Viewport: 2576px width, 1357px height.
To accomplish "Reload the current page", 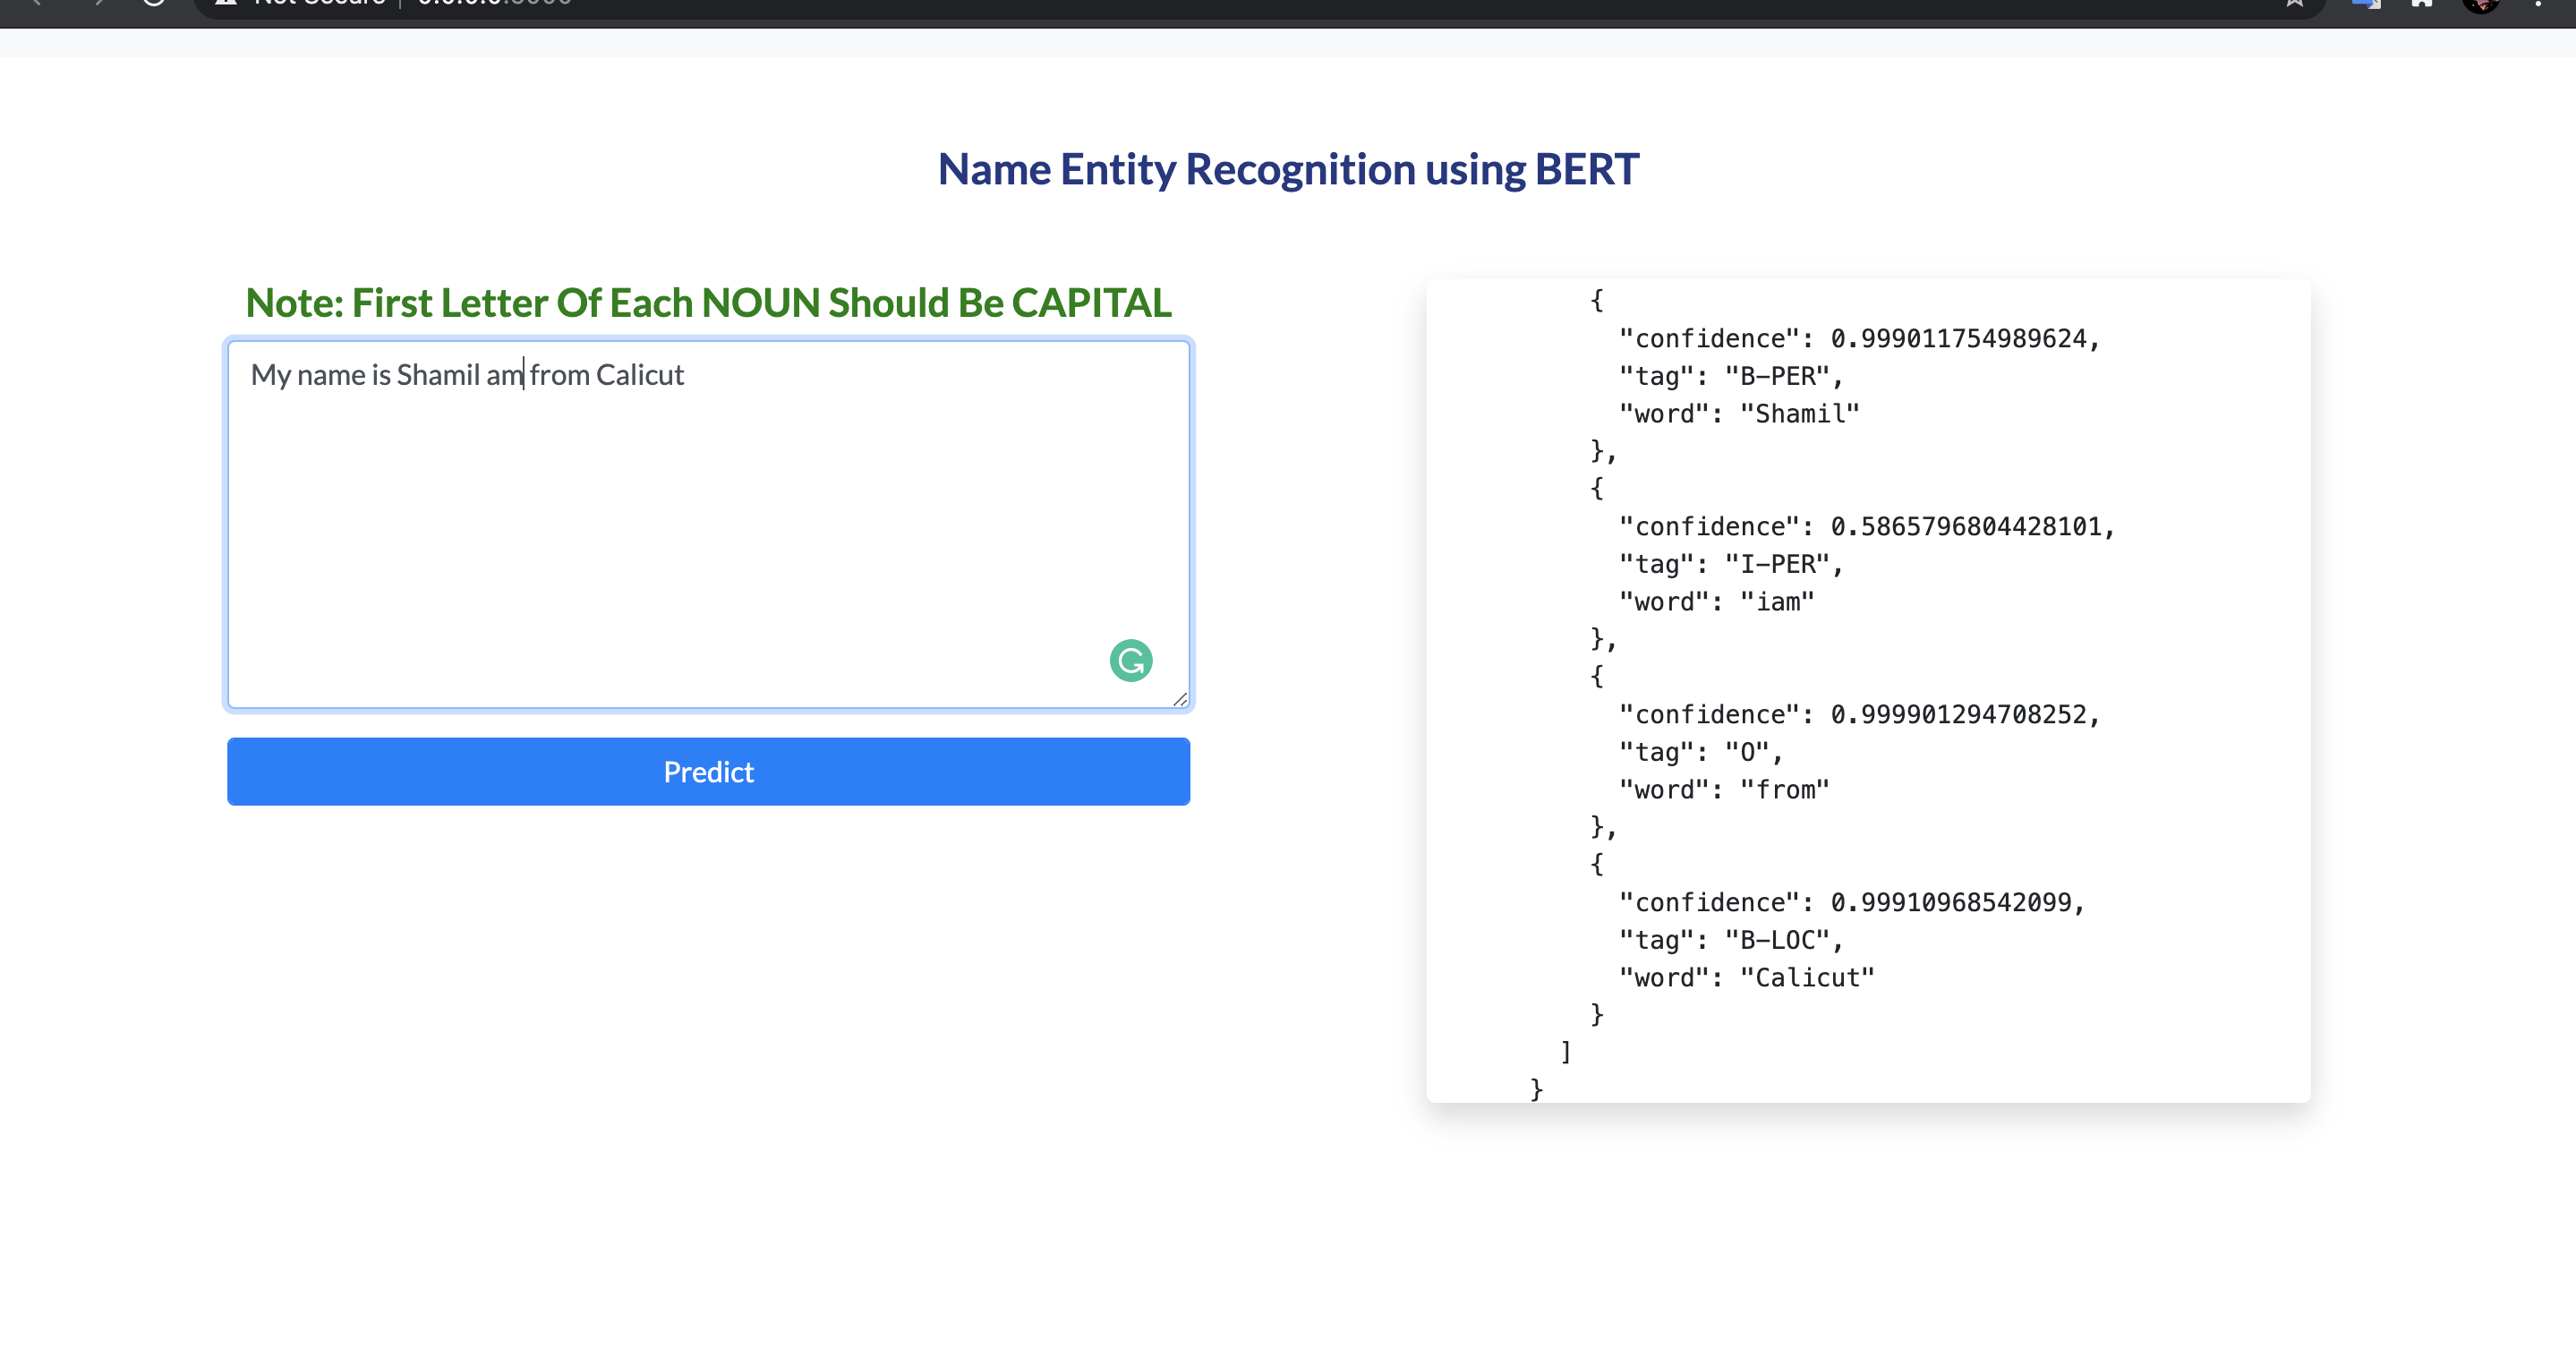I will pos(152,4).
